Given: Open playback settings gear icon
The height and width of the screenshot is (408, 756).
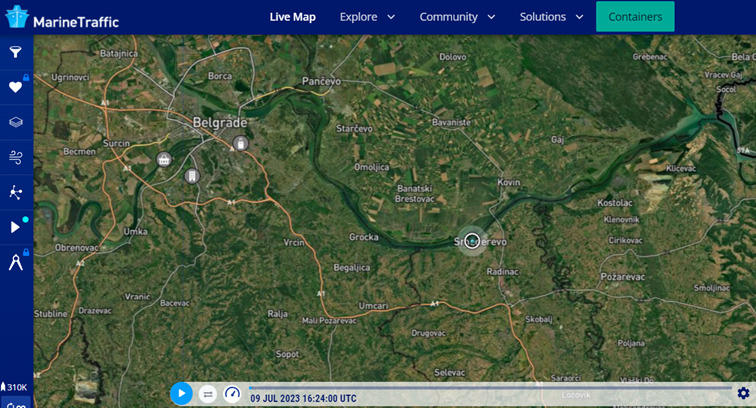Looking at the screenshot, I should [743, 393].
